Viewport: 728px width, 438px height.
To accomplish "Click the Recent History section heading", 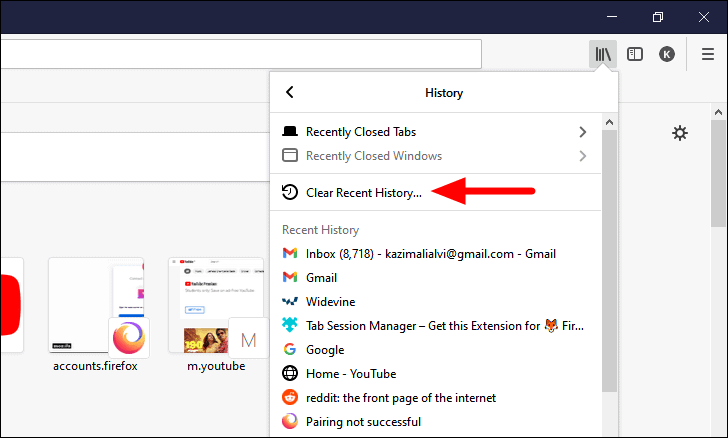I will coord(320,230).
